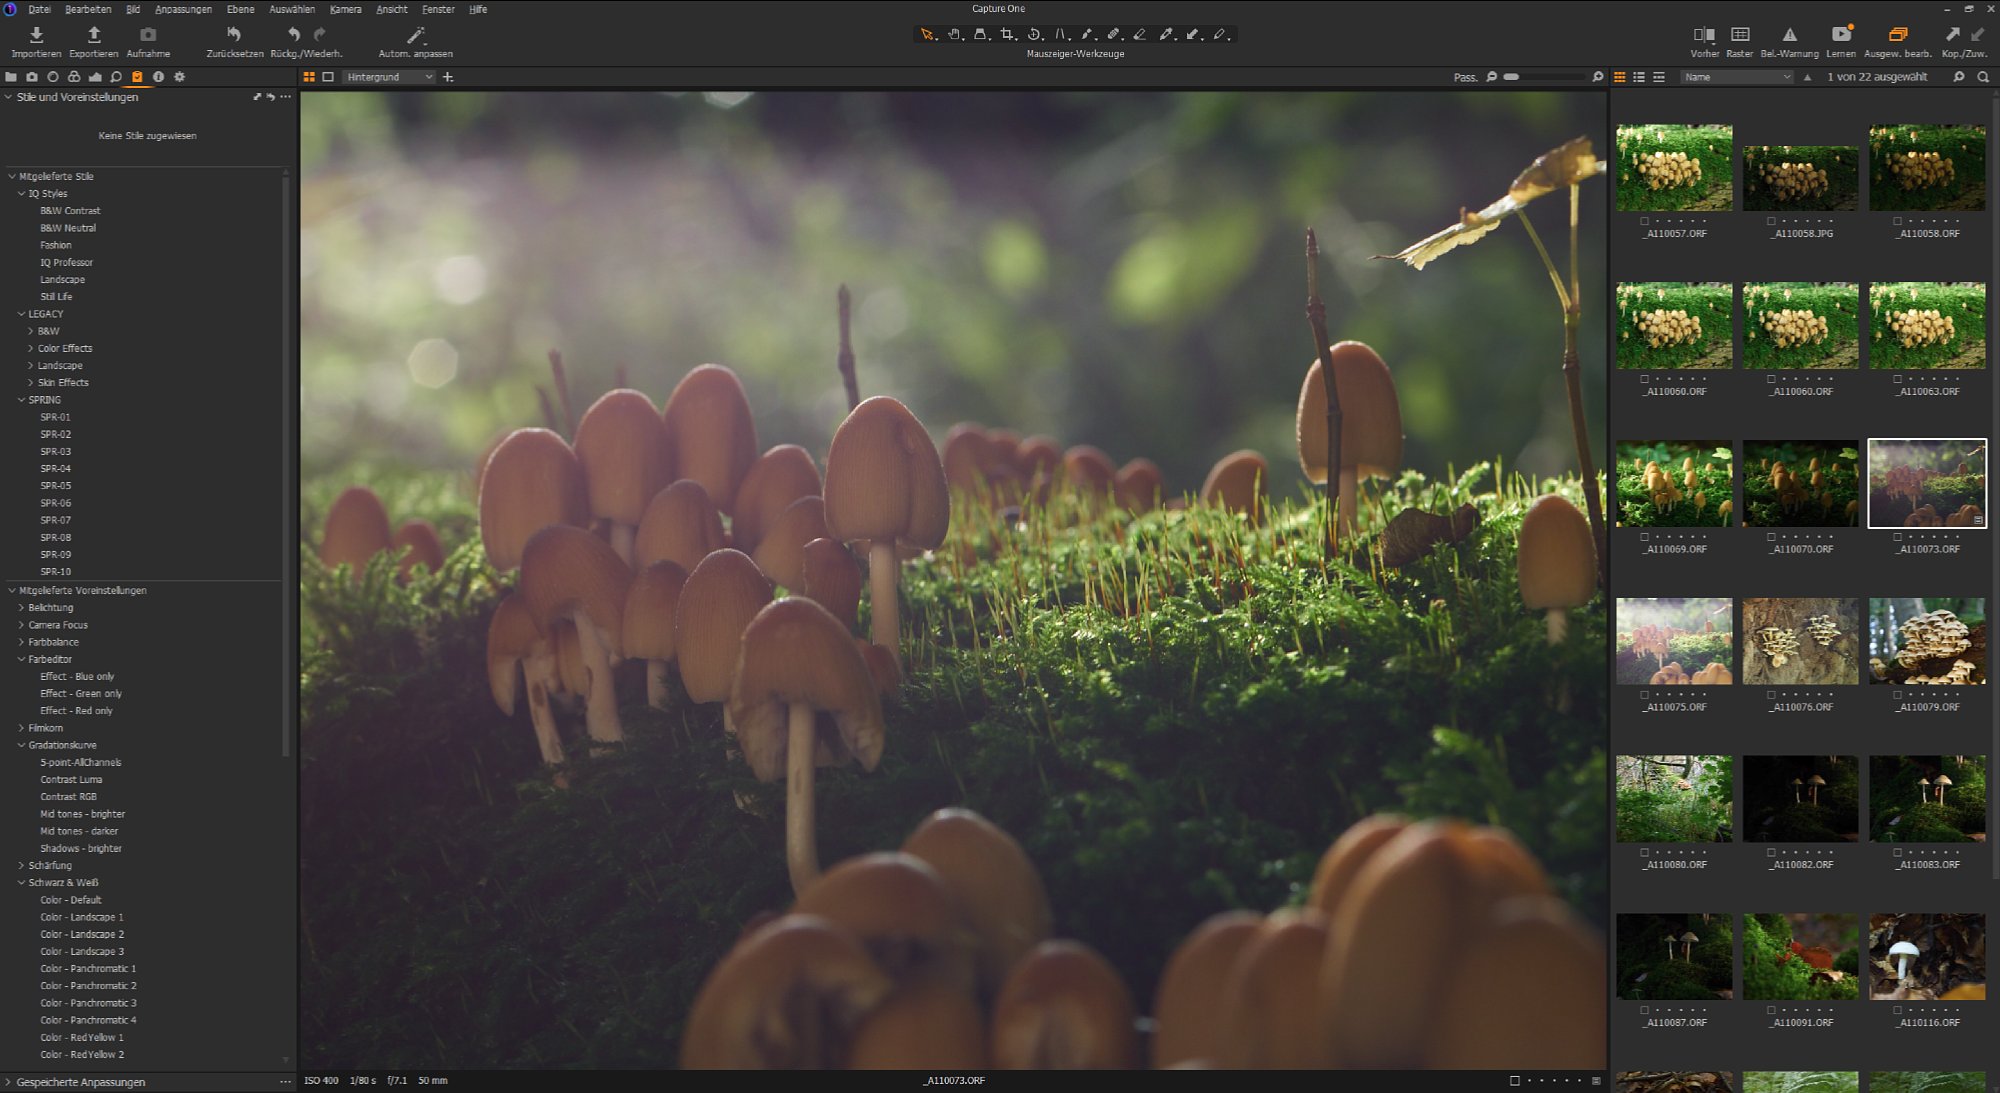Toggle color tag box under _A110057.ORF

[1645, 221]
